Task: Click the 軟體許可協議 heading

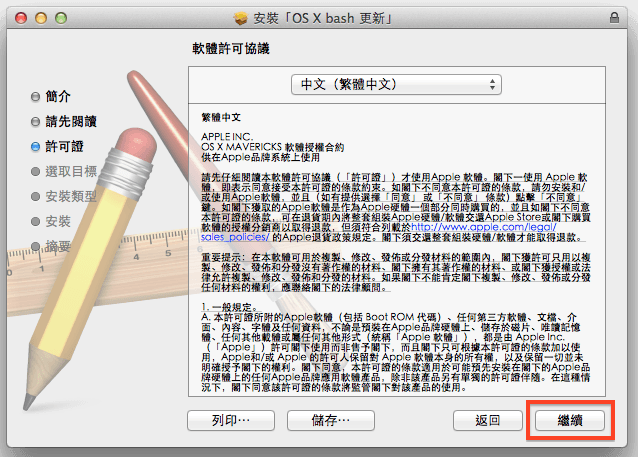Action: (231, 48)
